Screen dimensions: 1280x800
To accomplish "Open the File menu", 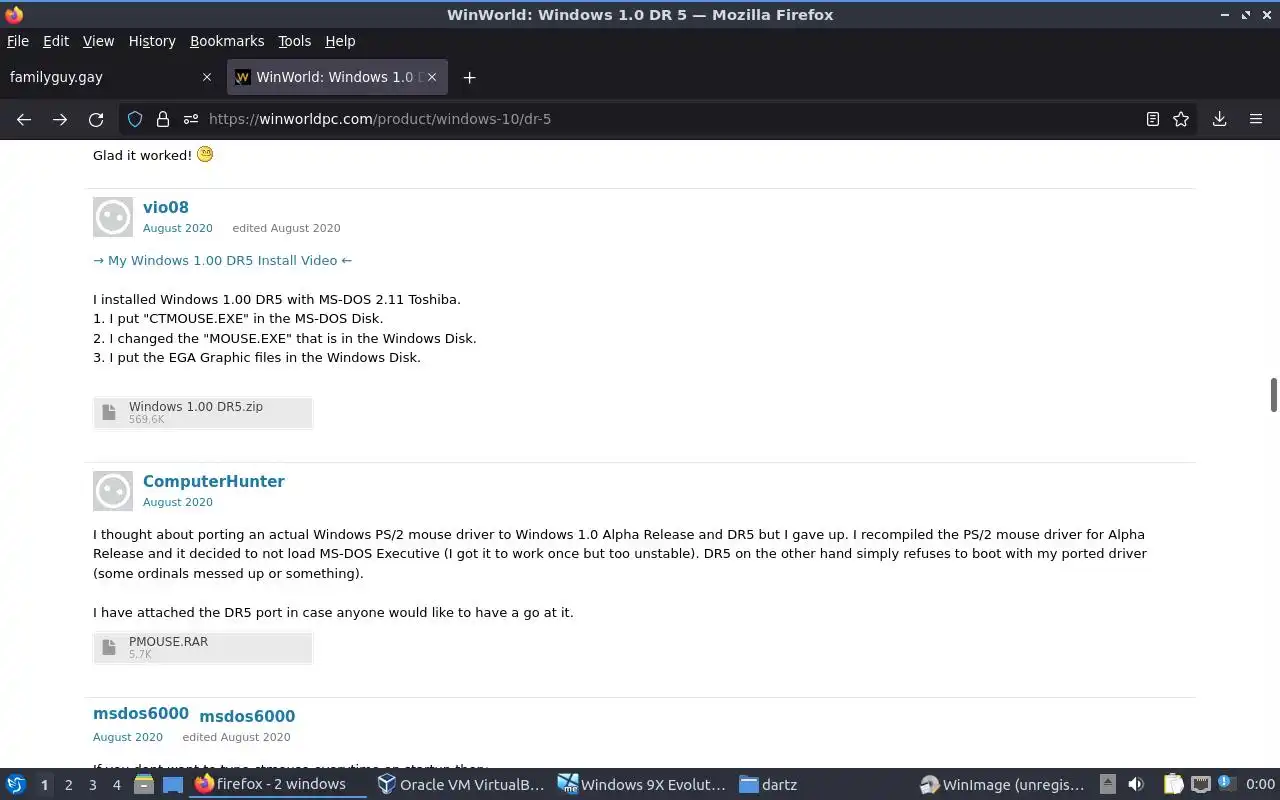I will click(18, 41).
